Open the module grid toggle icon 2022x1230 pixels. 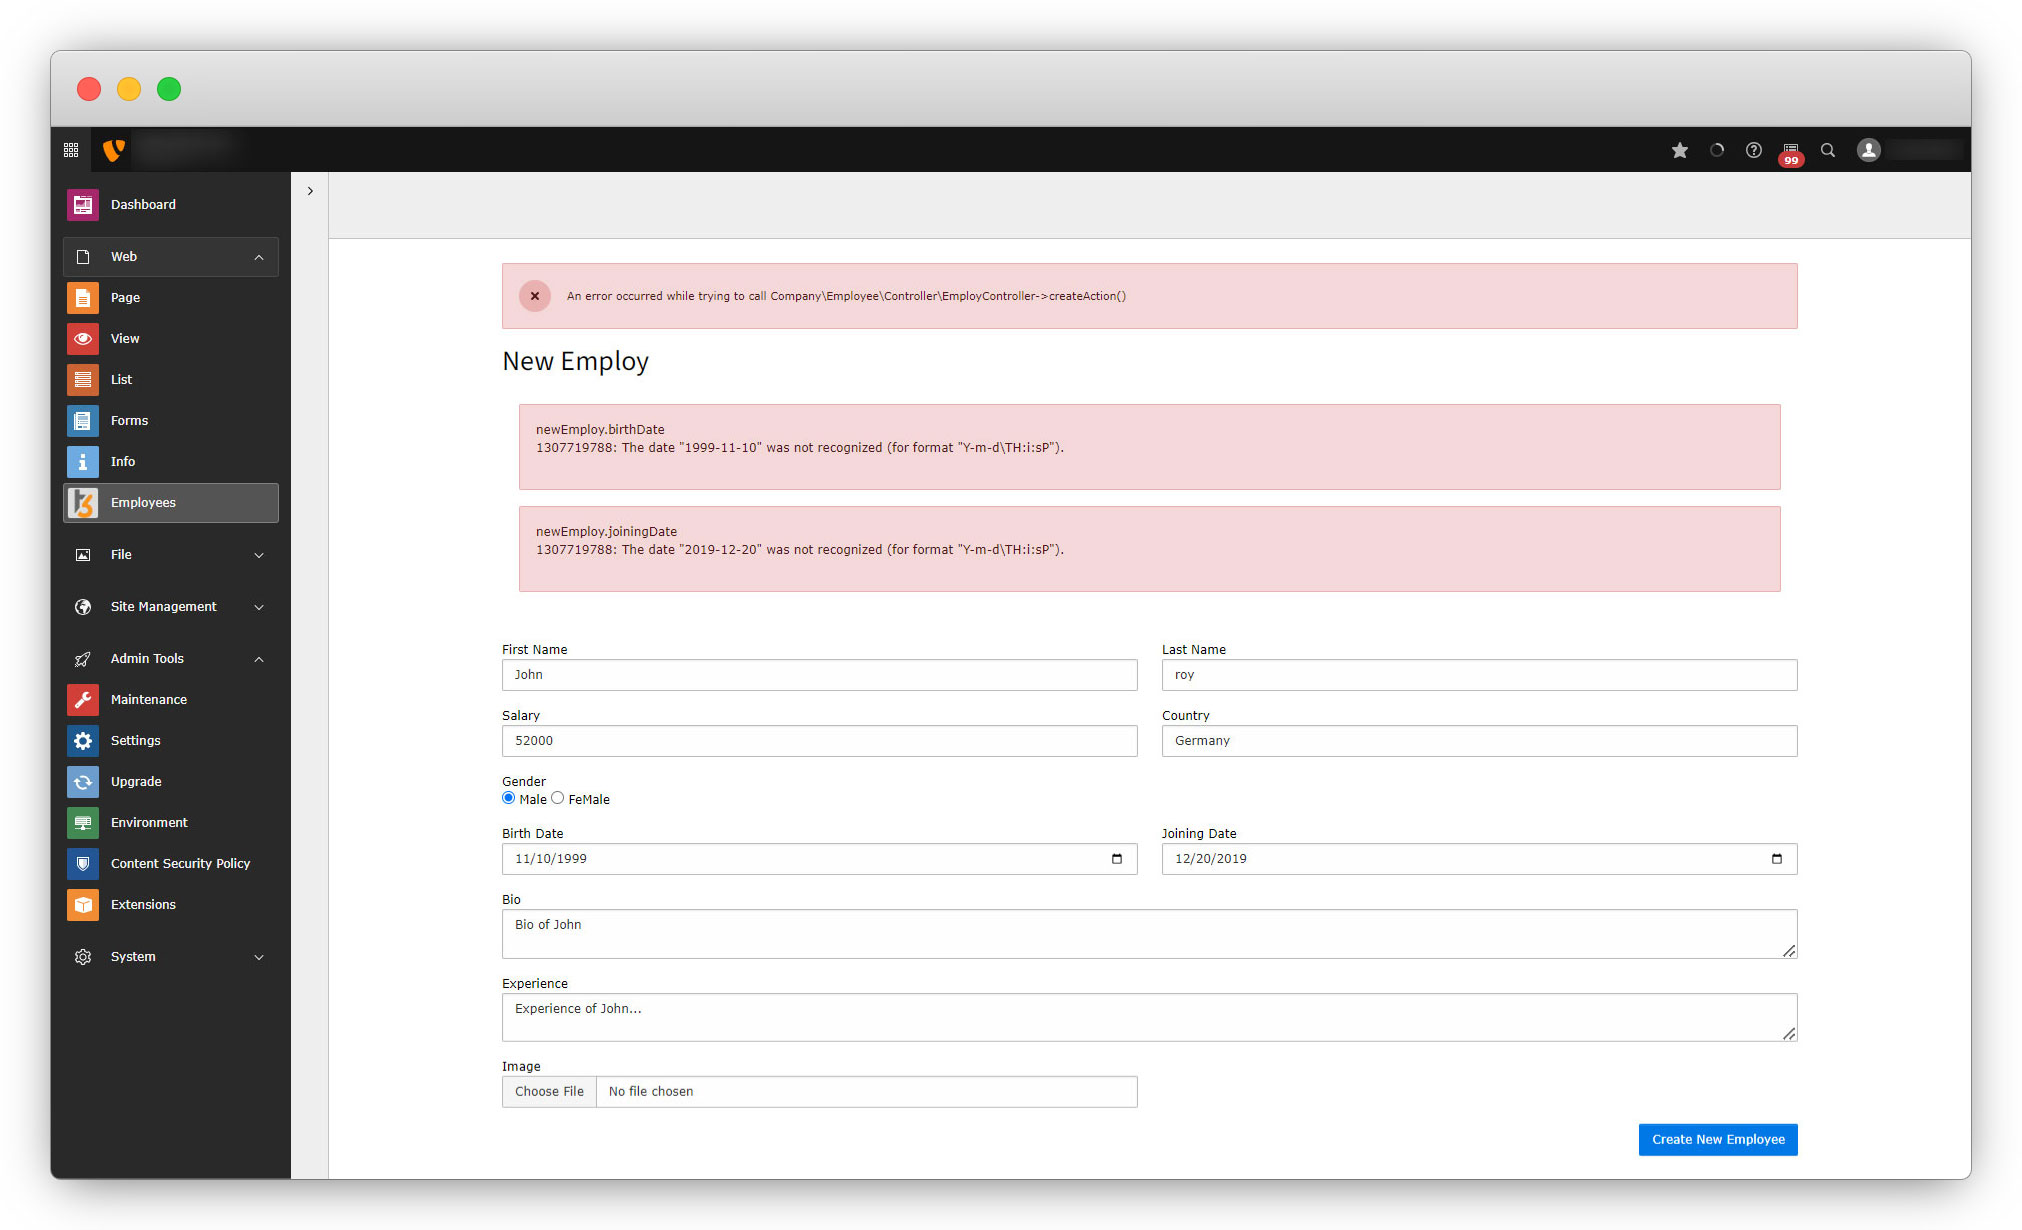tap(71, 150)
